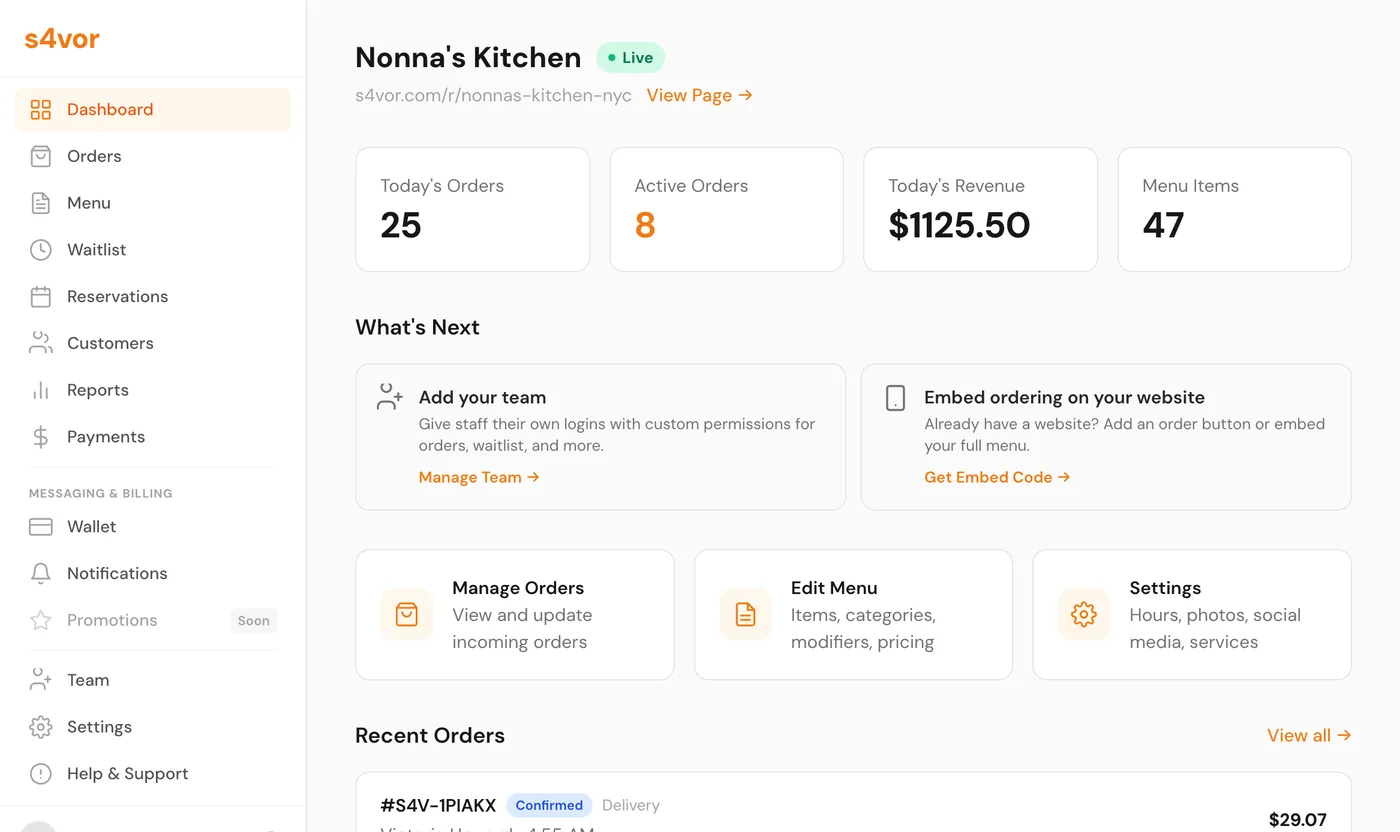Open Reports using the bar chart icon

pos(41,390)
